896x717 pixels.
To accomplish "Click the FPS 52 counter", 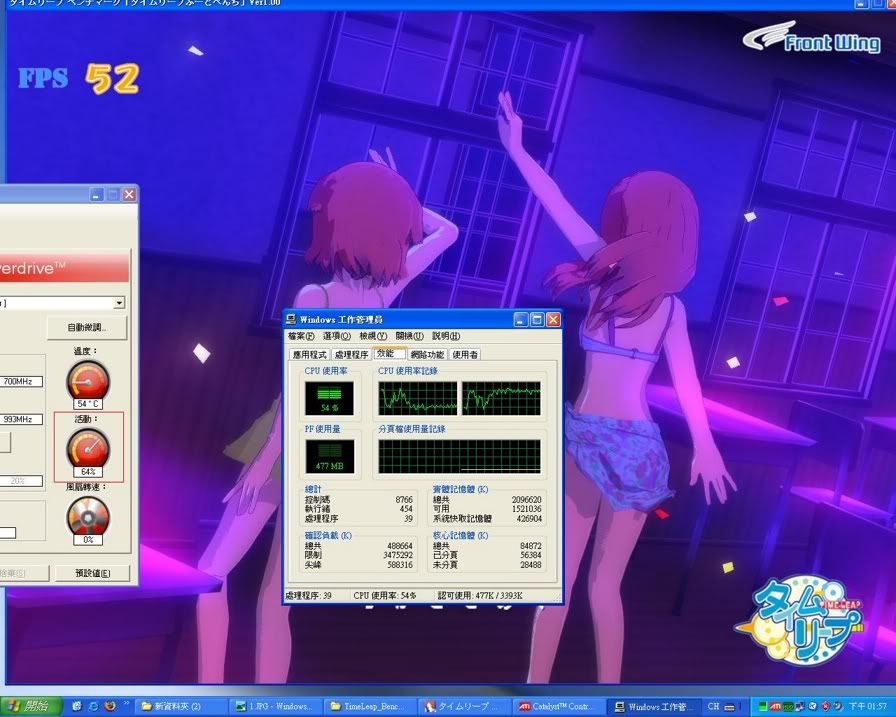I will [78, 78].
